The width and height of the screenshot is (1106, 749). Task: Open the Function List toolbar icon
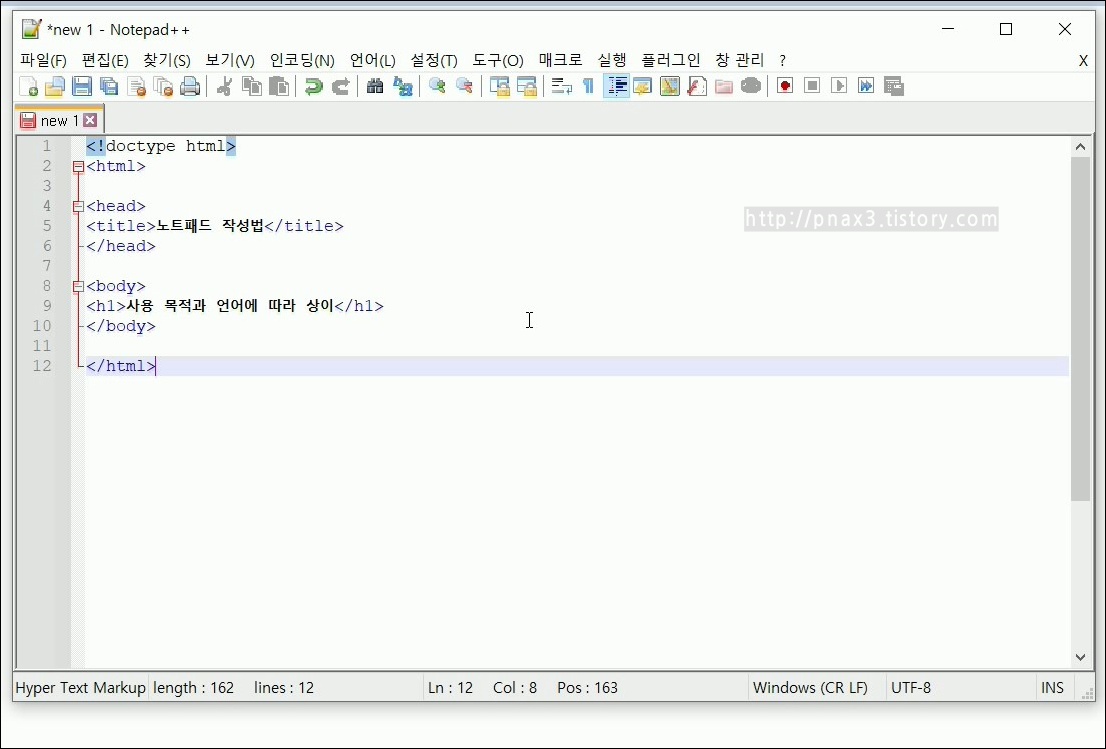point(697,86)
